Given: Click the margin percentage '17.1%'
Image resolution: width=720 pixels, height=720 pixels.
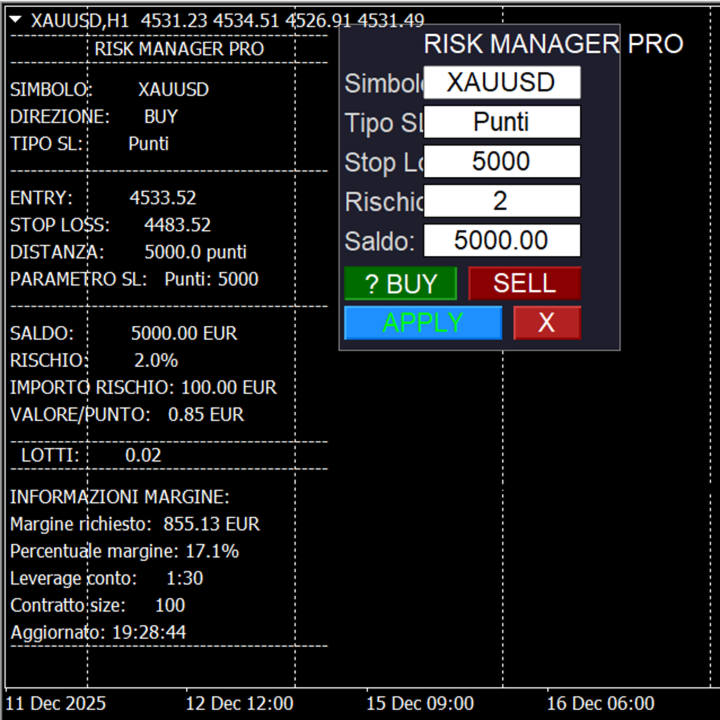Looking at the screenshot, I should click(212, 551).
